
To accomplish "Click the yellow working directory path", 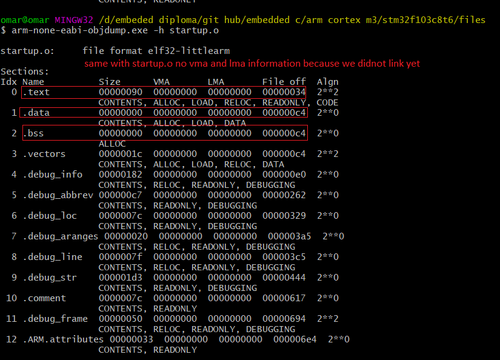I will (x=292, y=20).
